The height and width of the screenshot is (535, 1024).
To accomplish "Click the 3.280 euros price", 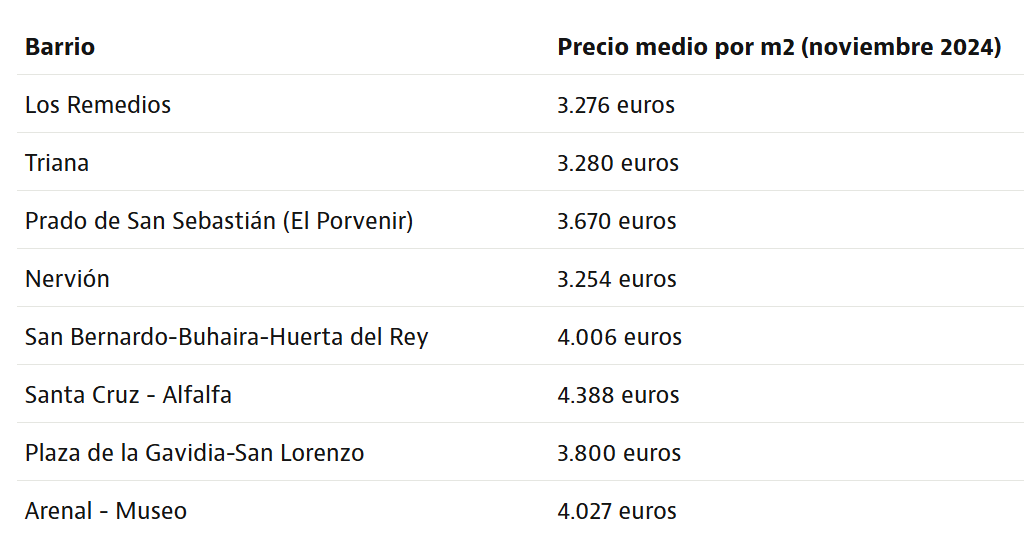I will point(618,163).
